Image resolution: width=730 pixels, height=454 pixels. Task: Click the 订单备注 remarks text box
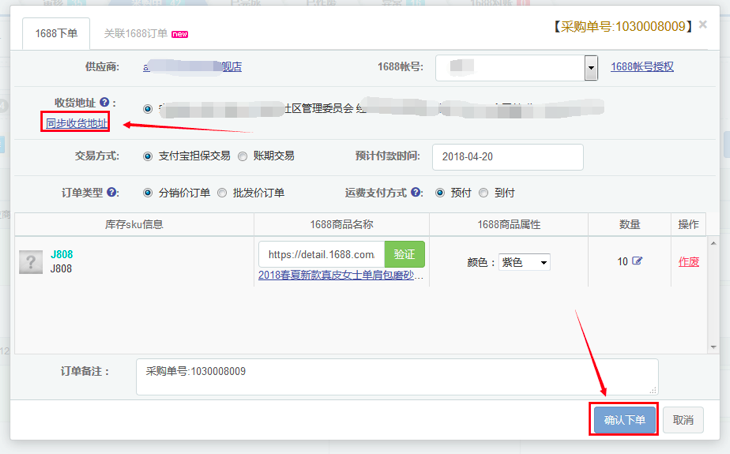(x=397, y=377)
